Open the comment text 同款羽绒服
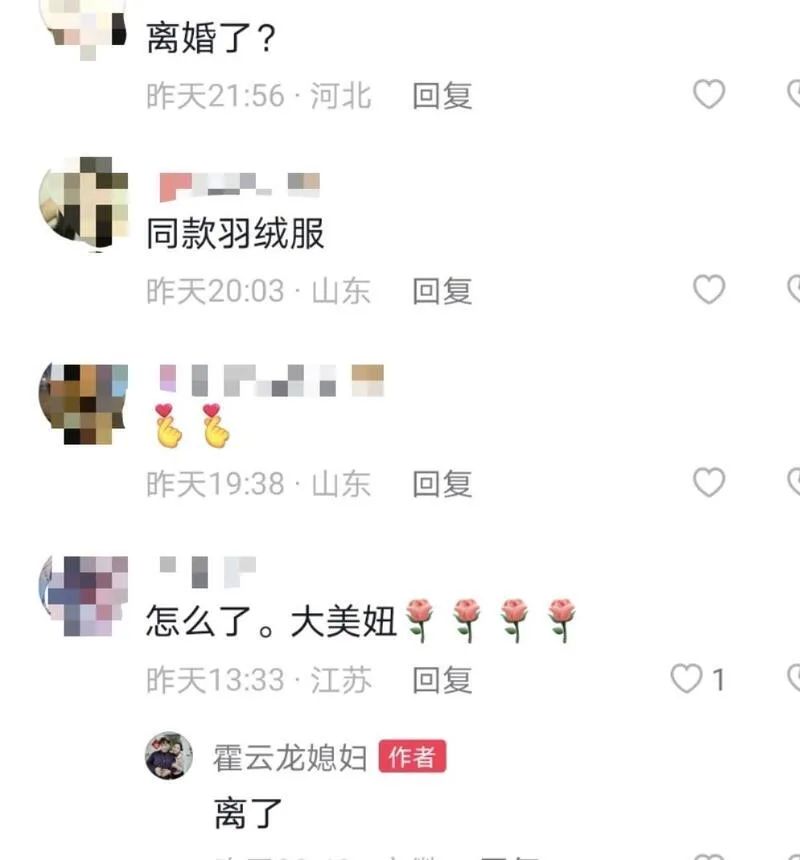Image resolution: width=800 pixels, height=860 pixels. click(235, 234)
